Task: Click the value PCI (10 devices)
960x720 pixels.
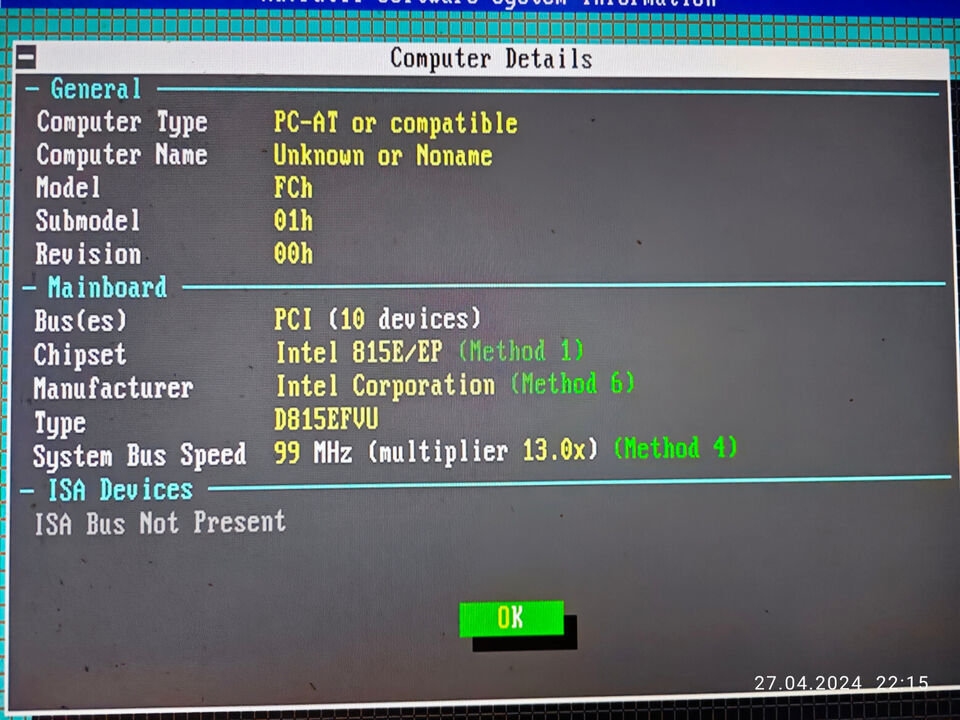Action: [377, 319]
